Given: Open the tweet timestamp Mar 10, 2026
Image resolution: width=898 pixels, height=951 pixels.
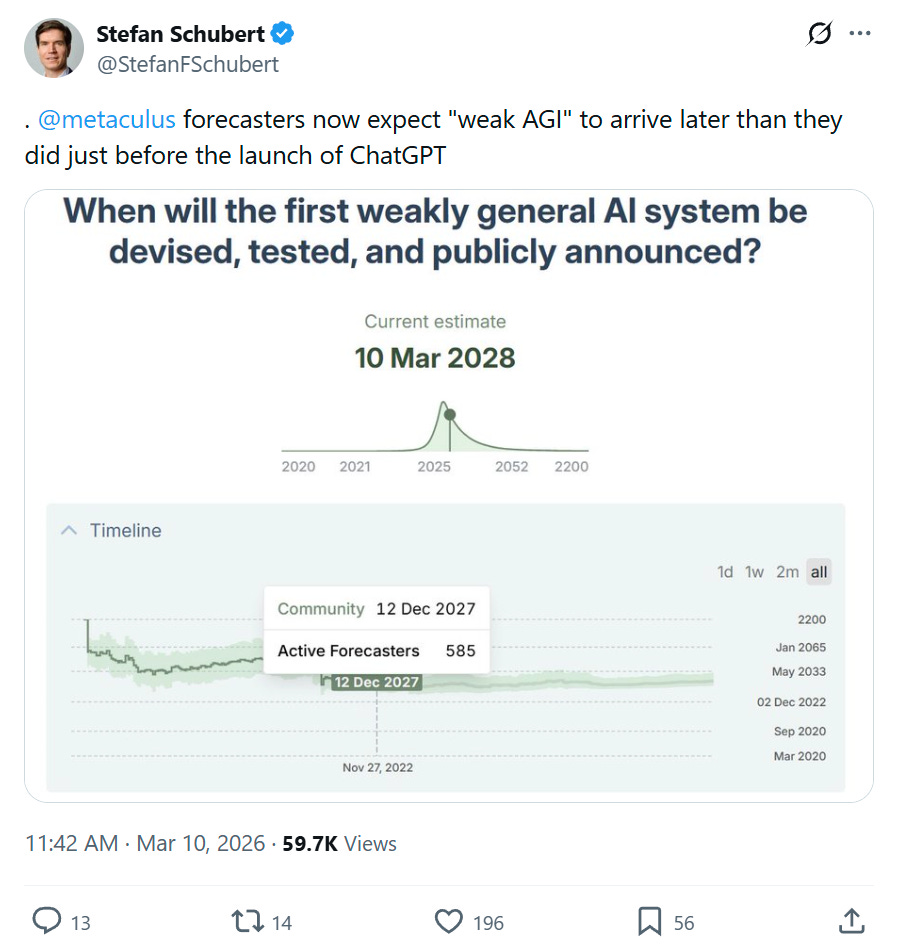Looking at the screenshot, I should coord(201,844).
